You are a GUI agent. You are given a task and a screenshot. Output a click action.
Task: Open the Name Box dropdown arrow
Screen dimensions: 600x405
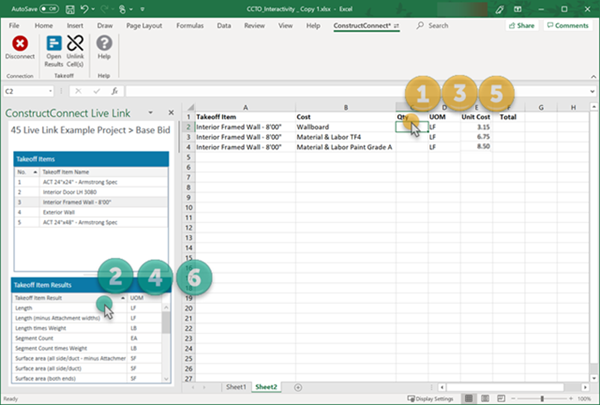point(50,91)
